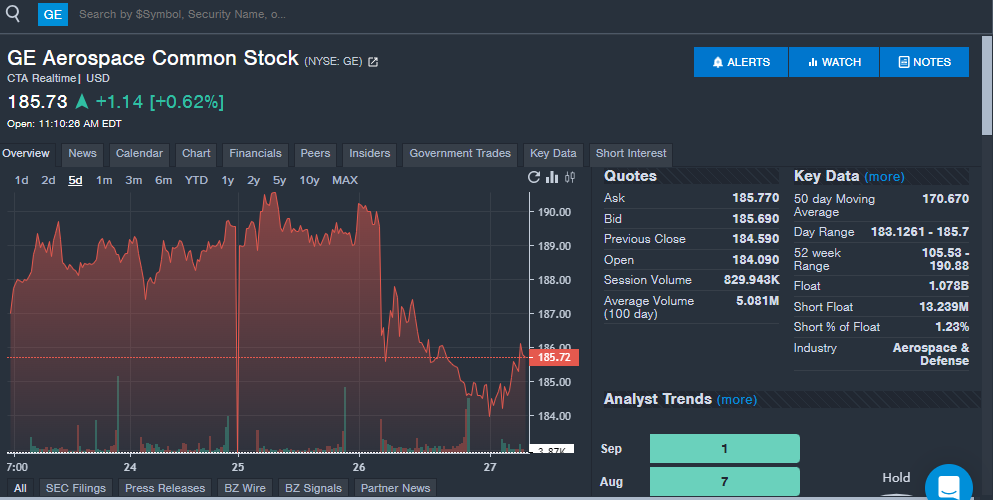
Task: Click the Ask value 185.770
Action: [x=756, y=198]
